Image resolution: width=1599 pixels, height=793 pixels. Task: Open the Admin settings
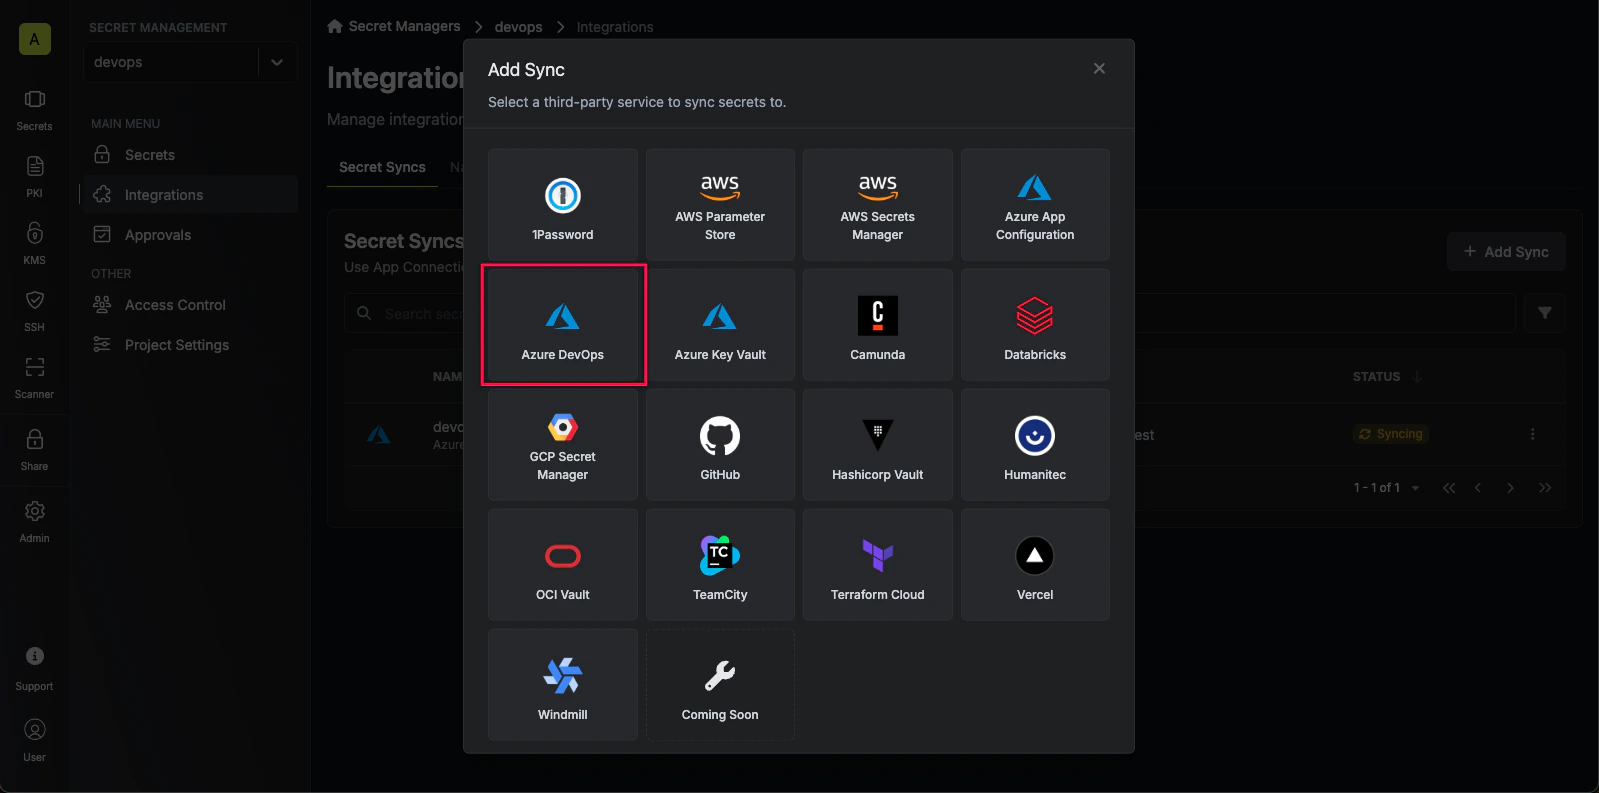point(34,522)
